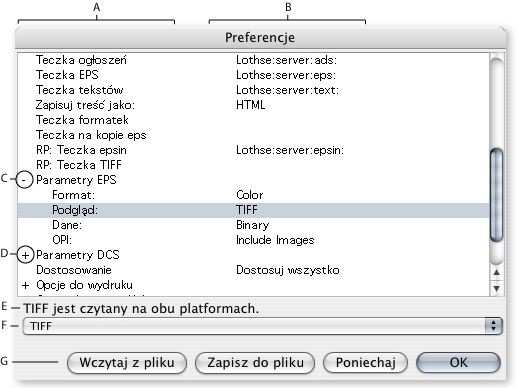Select the RP: Teczka TIFF row
This screenshot has height=388, width=518.
pyautogui.click(x=253, y=165)
